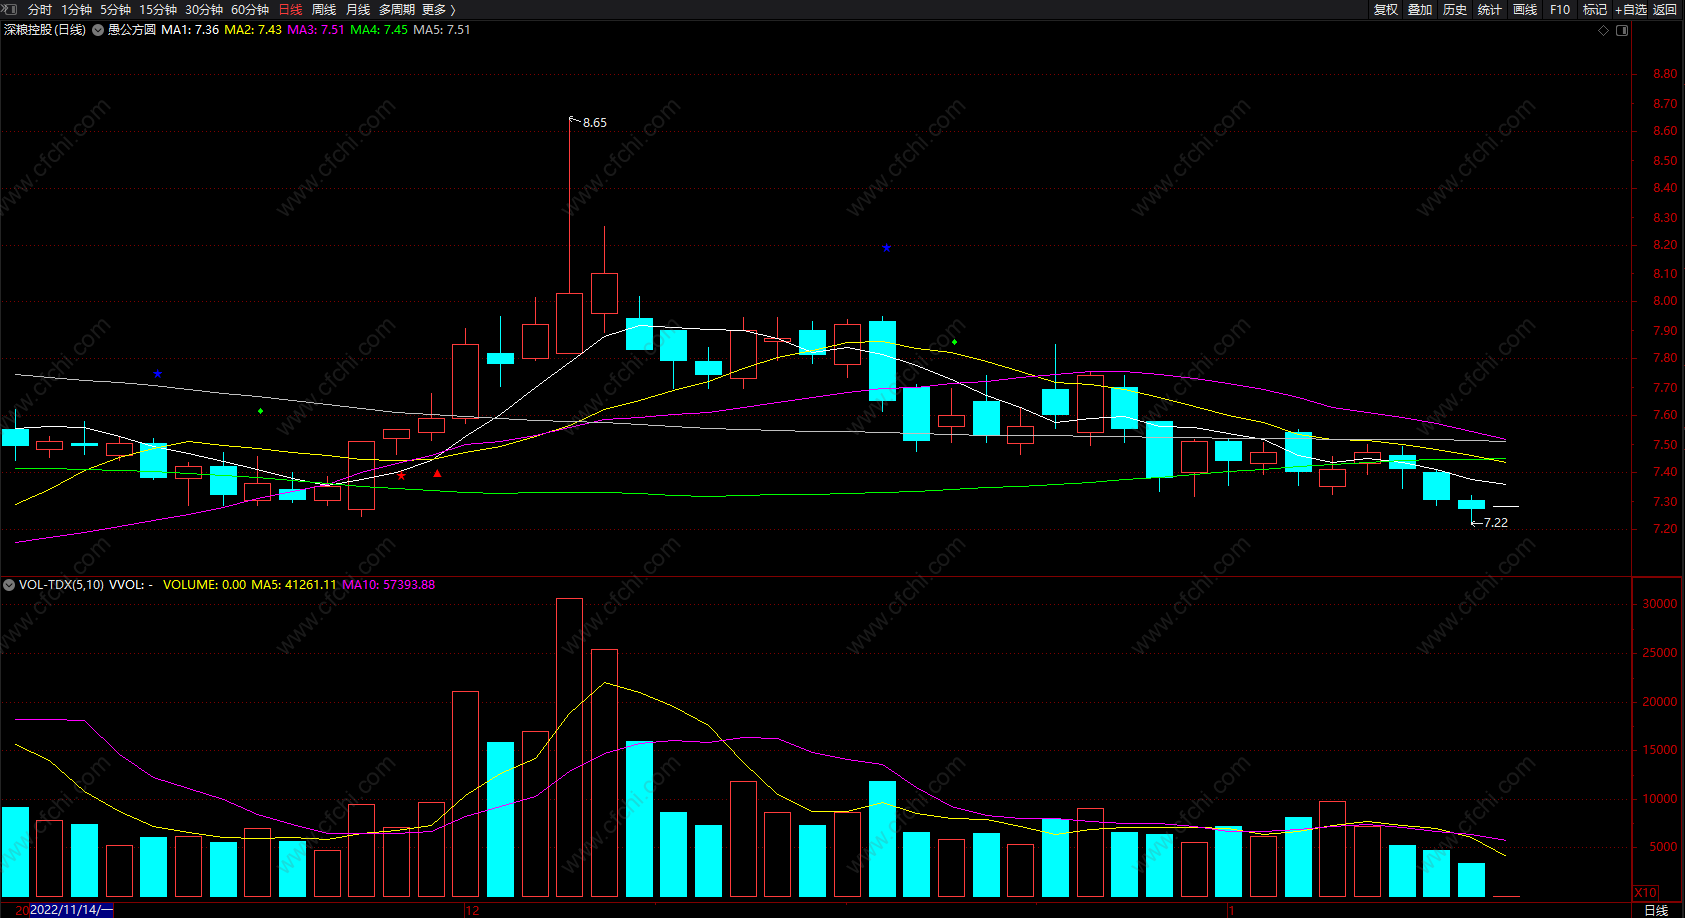Click the candle with the 8.65 high
The image size is (1685, 918).
coord(569,323)
